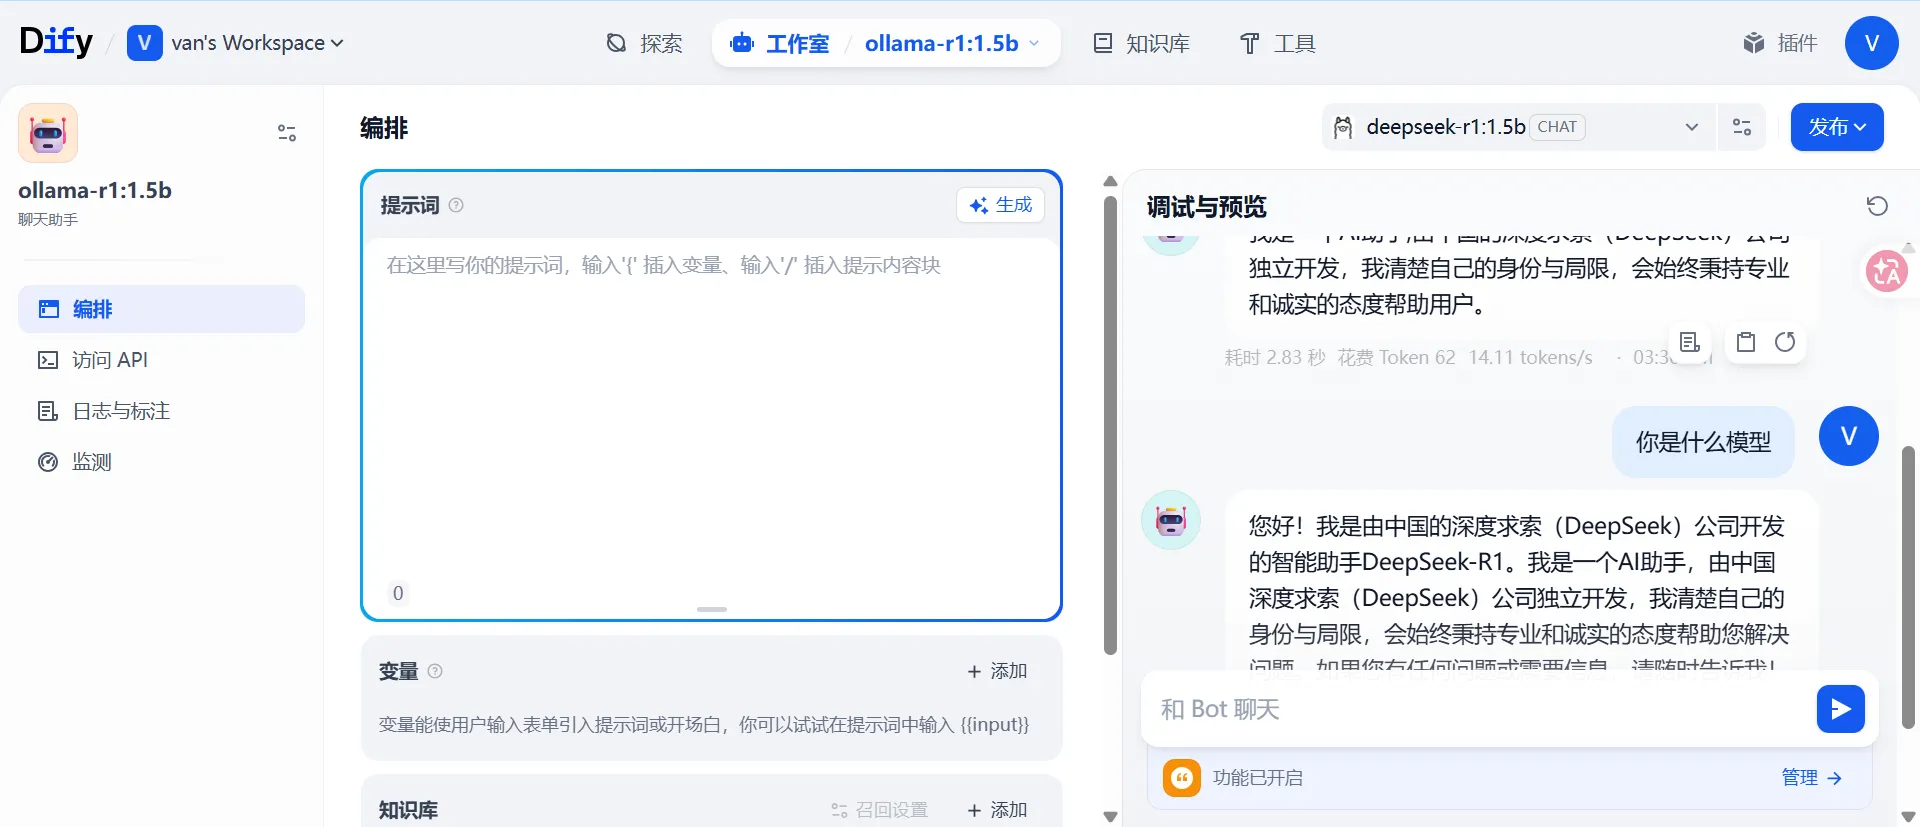Screen dimensions: 1920x827
Task: Focus the 和 Bot 聊天 input field
Action: point(1480,709)
